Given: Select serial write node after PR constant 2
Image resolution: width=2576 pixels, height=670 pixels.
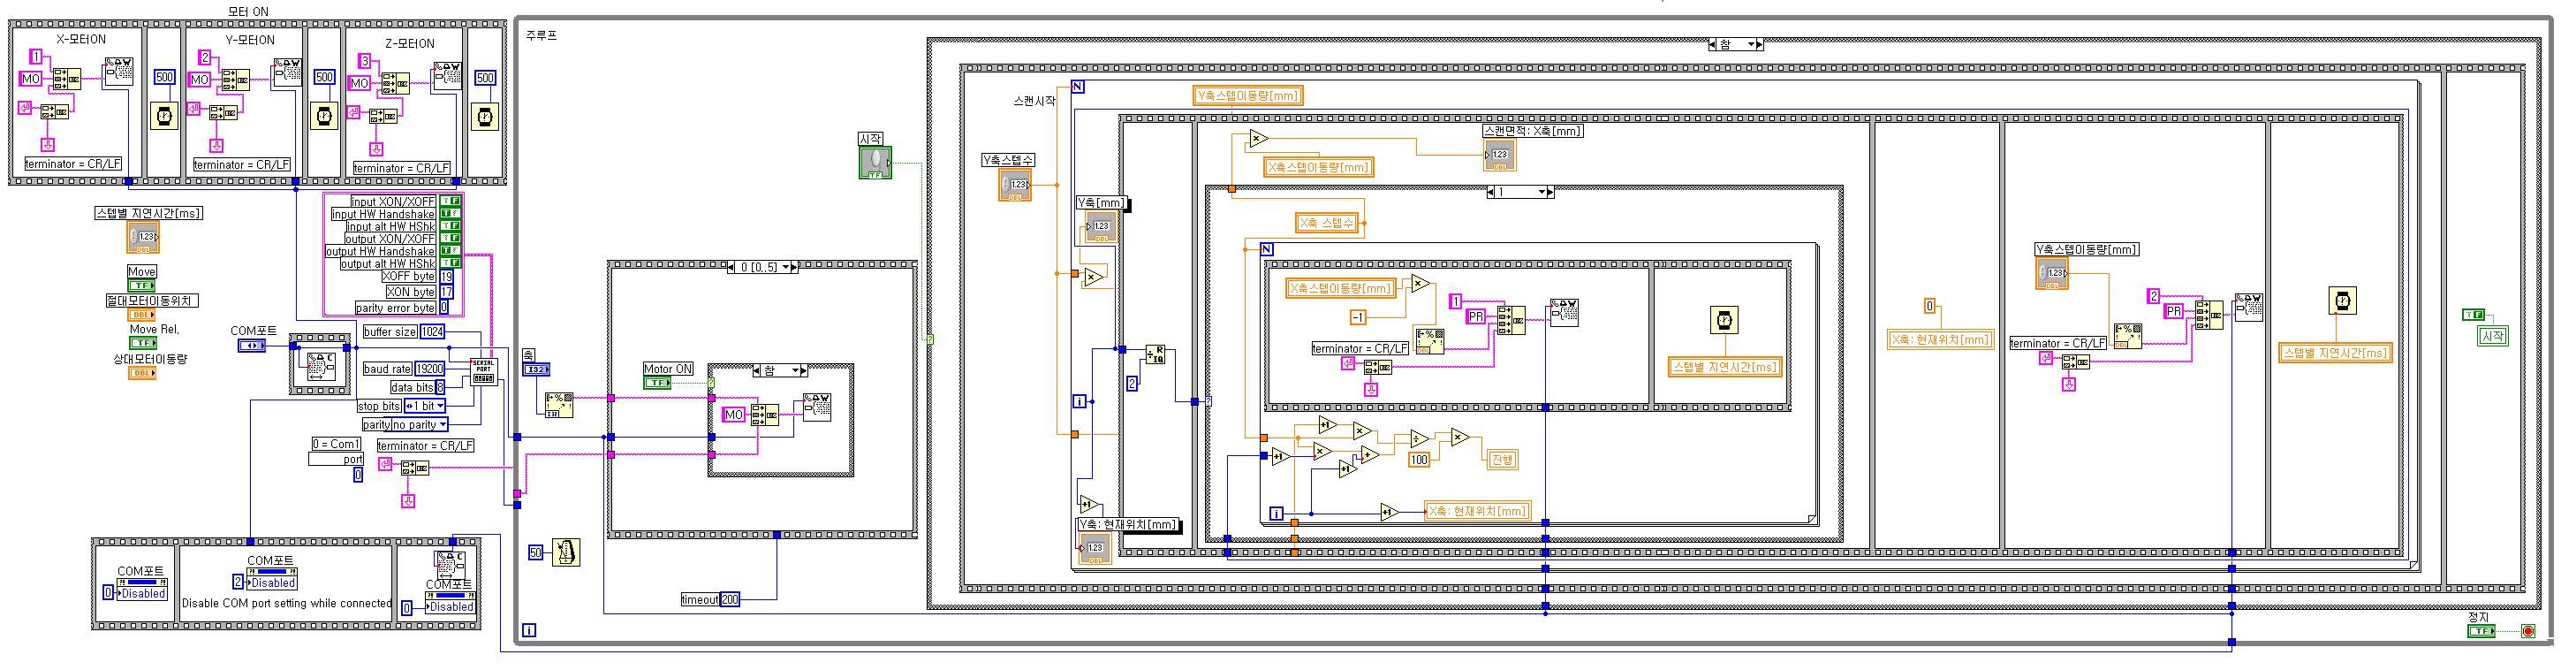Looking at the screenshot, I should point(2249,307).
